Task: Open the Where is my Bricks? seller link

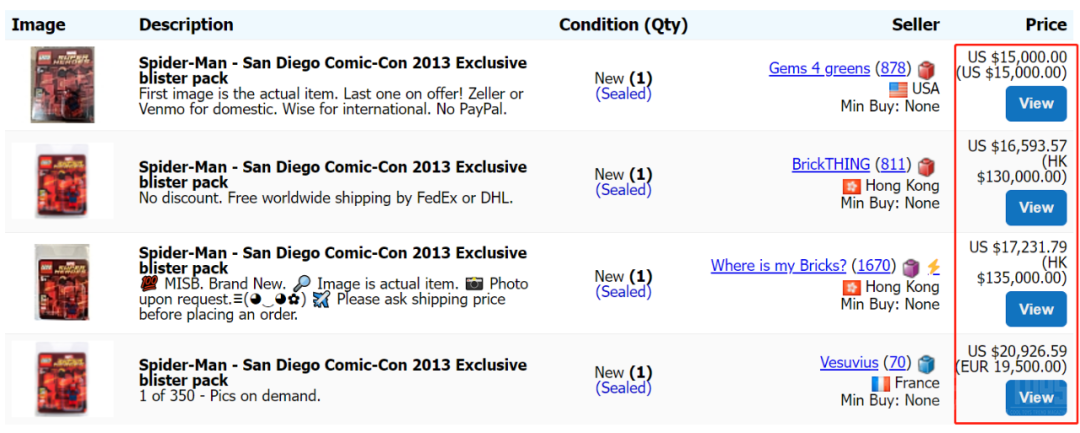Action: 778,265
